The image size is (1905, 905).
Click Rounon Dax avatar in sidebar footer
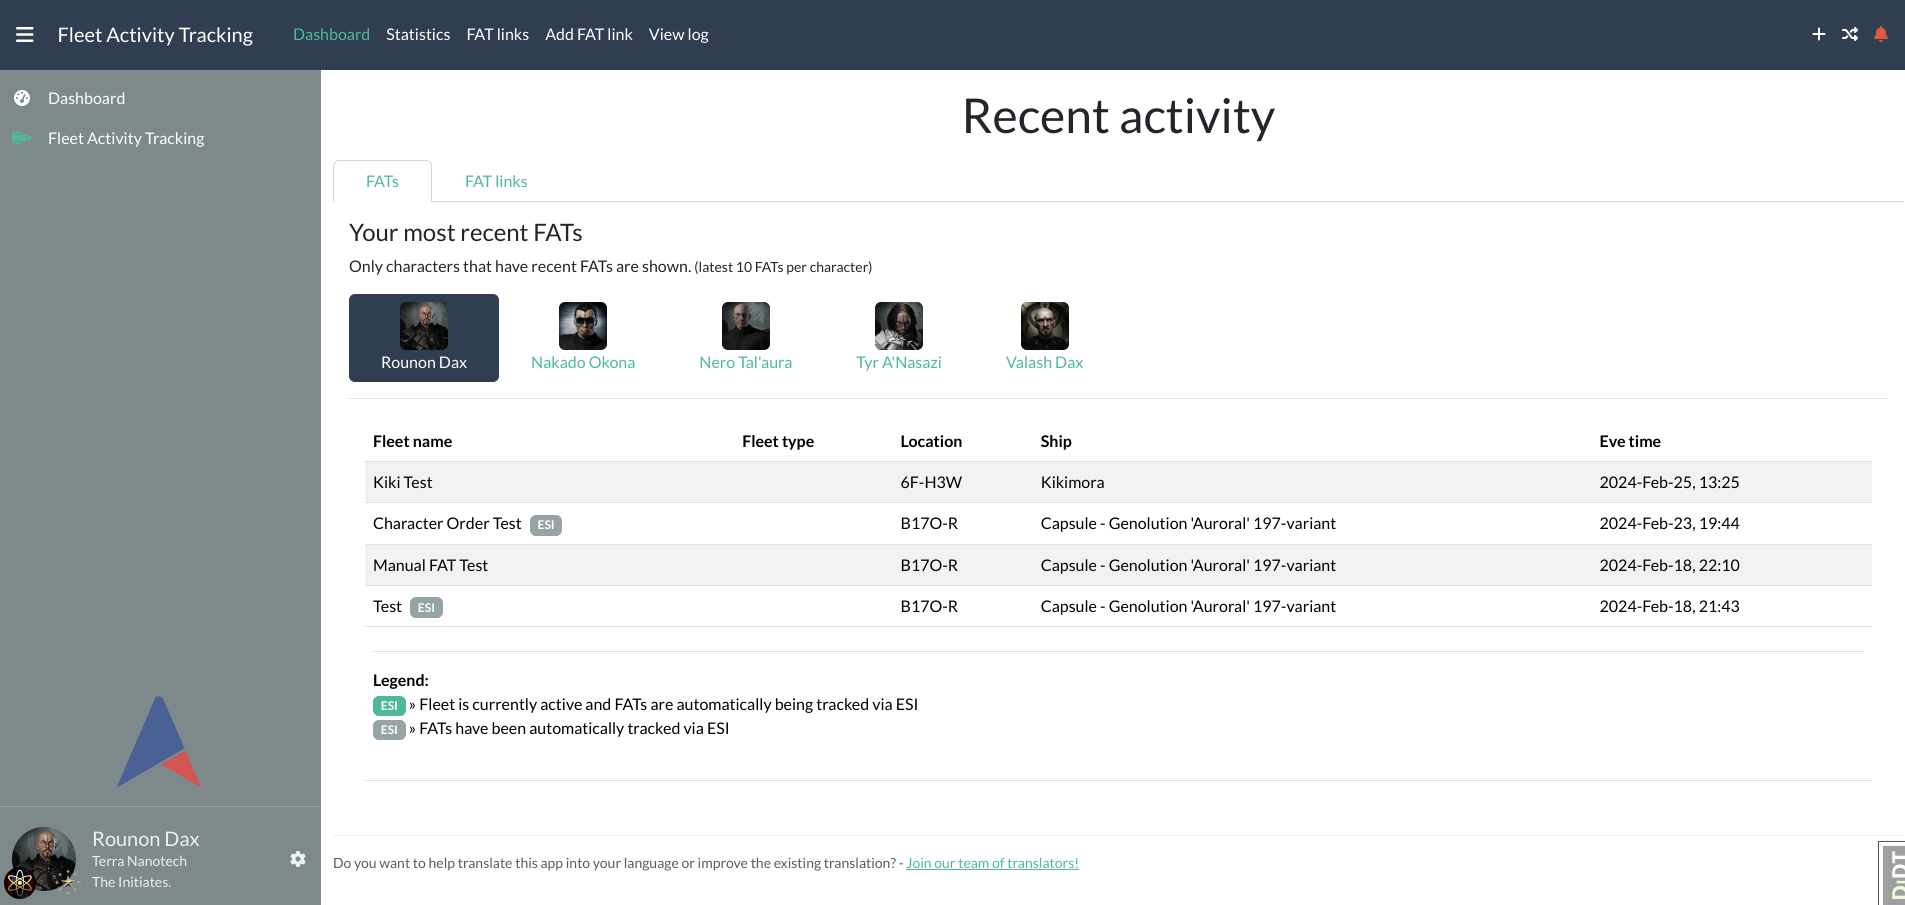coord(44,858)
